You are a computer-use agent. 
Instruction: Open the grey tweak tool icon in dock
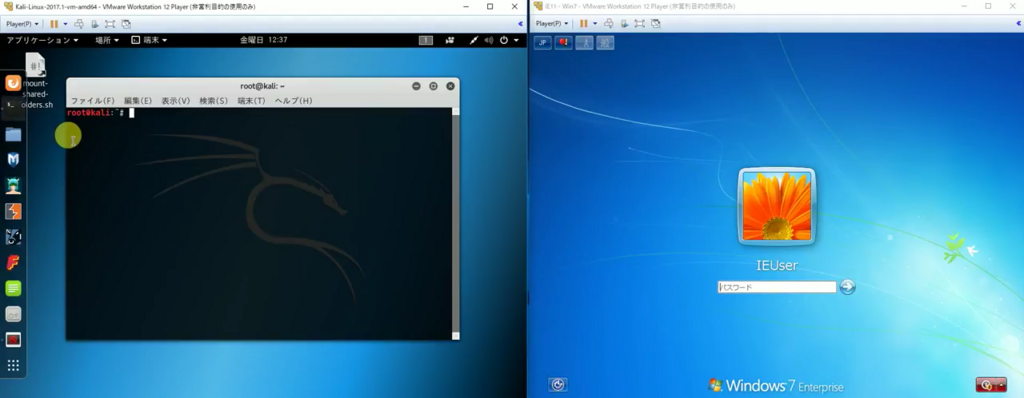click(13, 314)
